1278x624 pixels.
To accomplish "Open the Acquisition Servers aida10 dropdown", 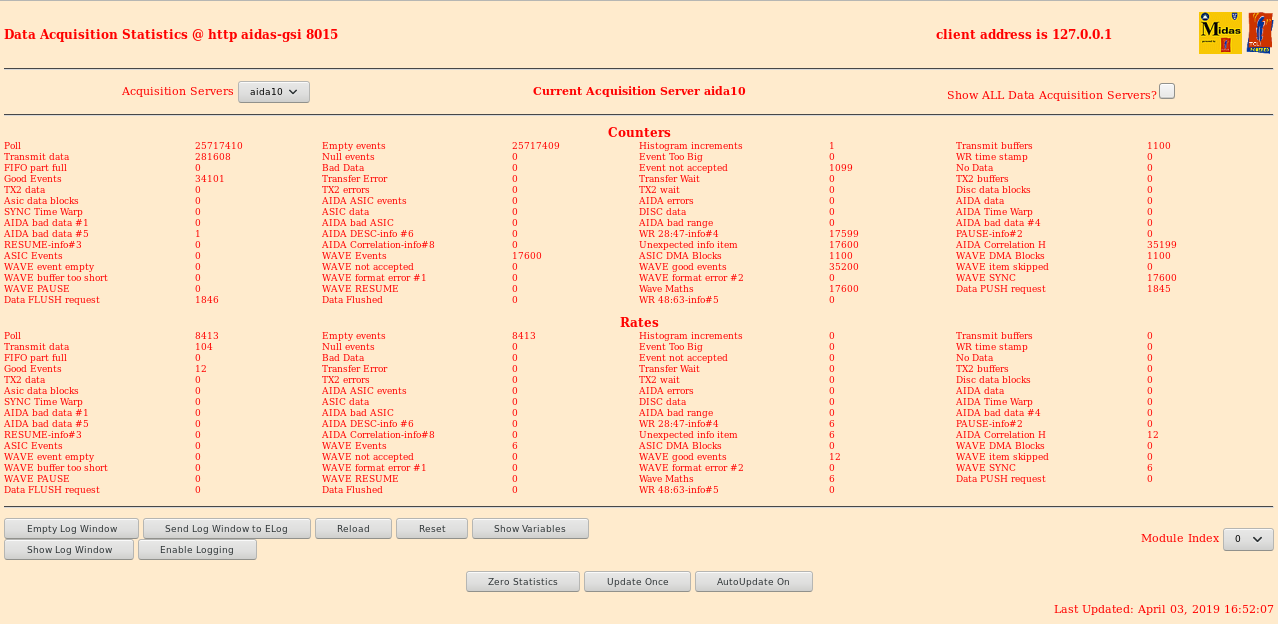I will [274, 92].
